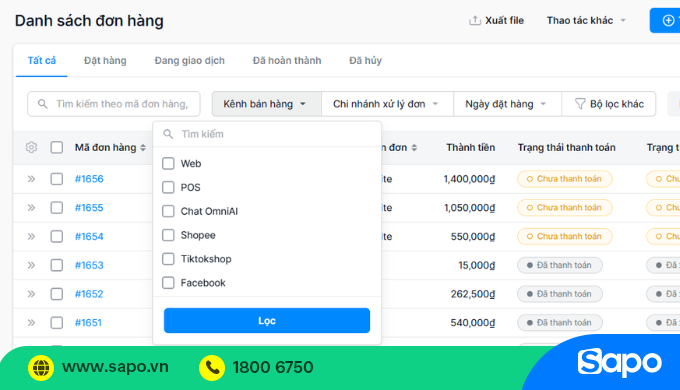Expand row details for order #1653
The width and height of the screenshot is (680, 390).
(31, 265)
